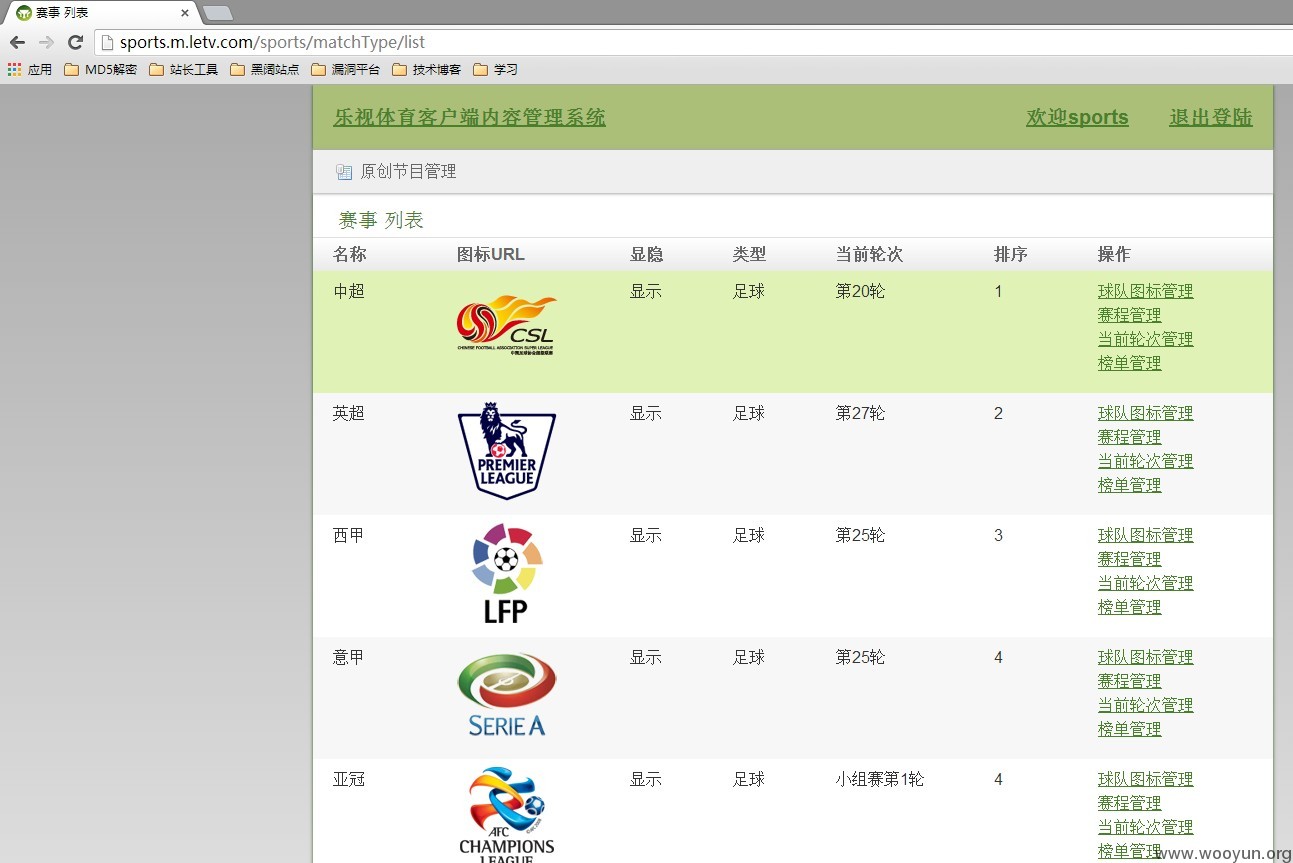
Task: Click the 图标URL column header
Action: point(490,254)
